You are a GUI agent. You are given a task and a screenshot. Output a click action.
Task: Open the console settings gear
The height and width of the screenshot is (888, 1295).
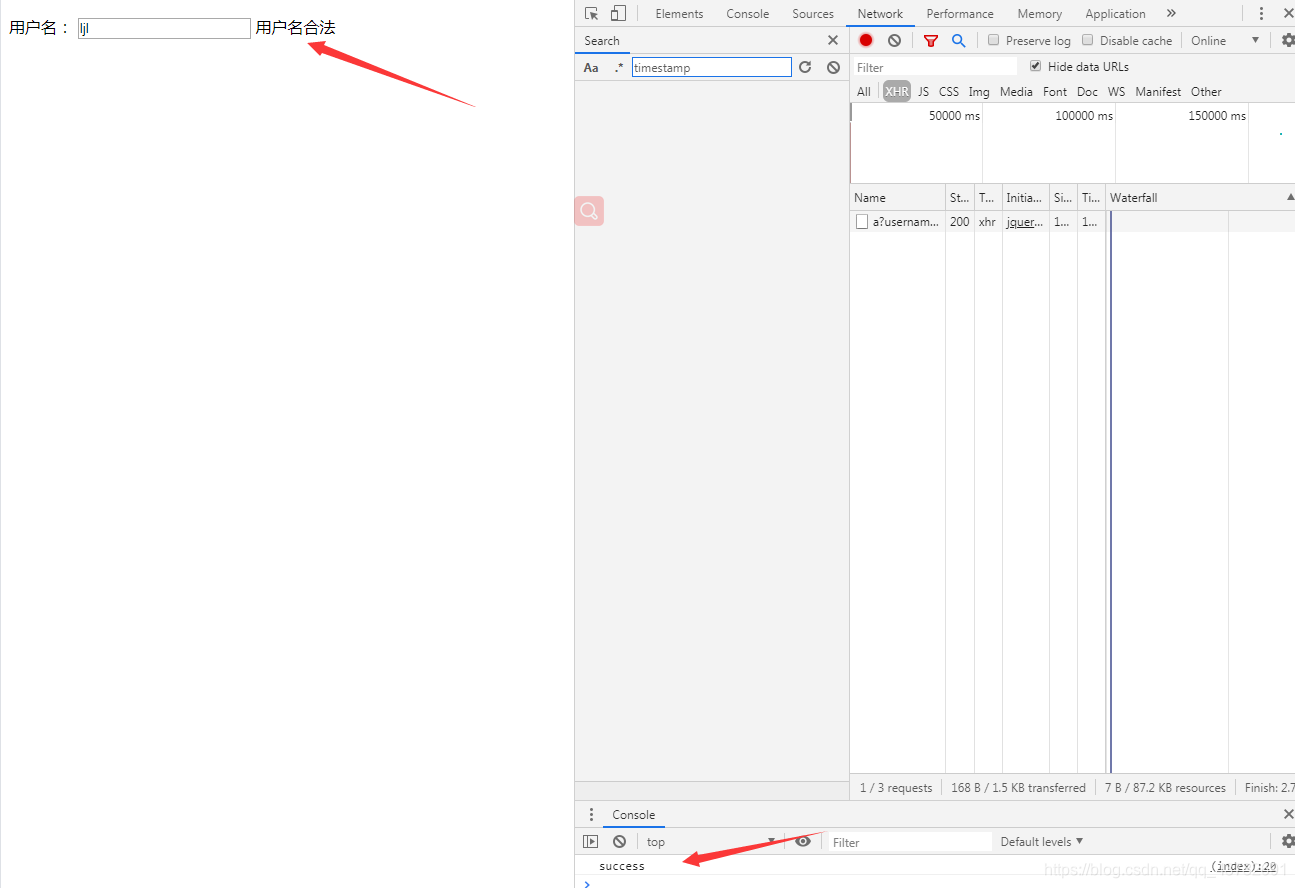tap(1288, 841)
